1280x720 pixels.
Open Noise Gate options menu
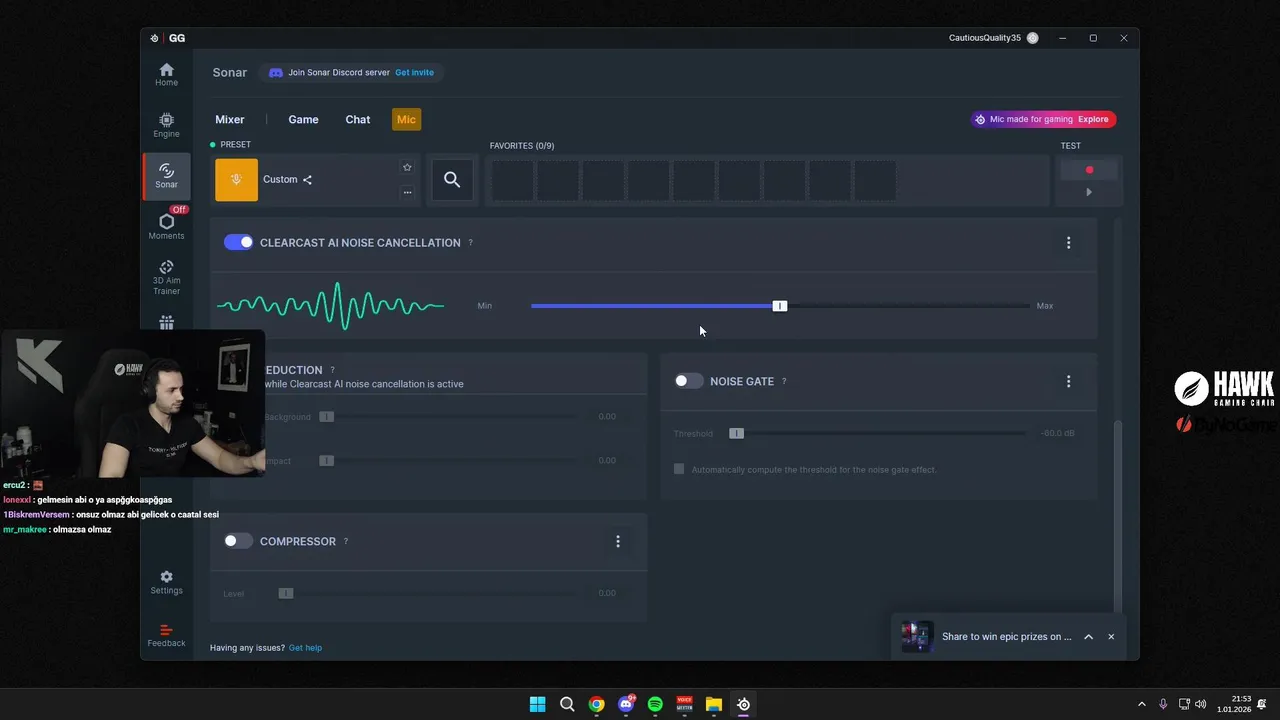(1068, 381)
